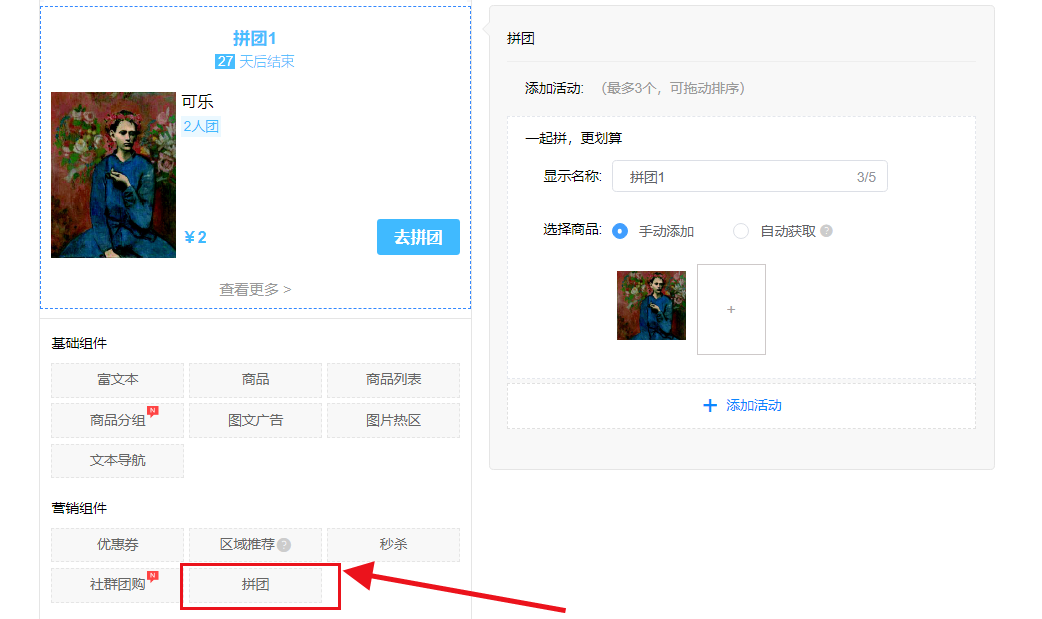Click the 营销组件 section heading

coord(79,509)
